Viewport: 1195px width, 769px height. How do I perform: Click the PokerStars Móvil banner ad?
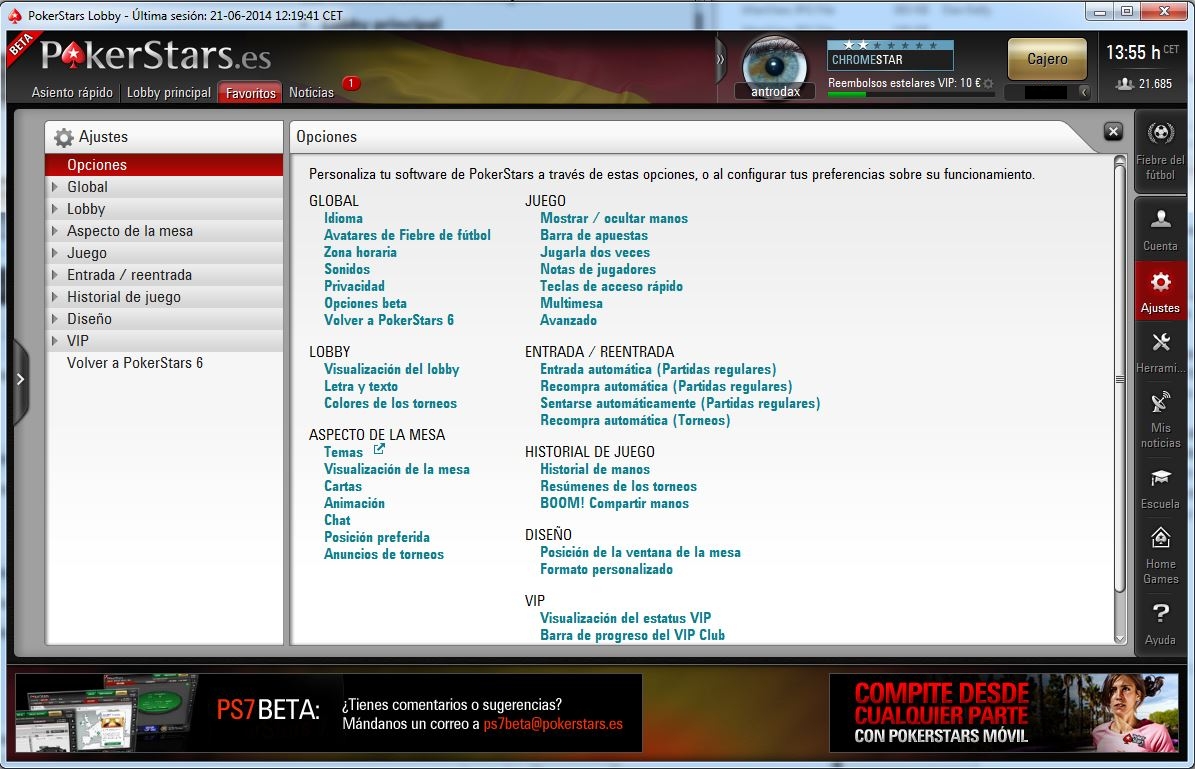pos(1003,713)
